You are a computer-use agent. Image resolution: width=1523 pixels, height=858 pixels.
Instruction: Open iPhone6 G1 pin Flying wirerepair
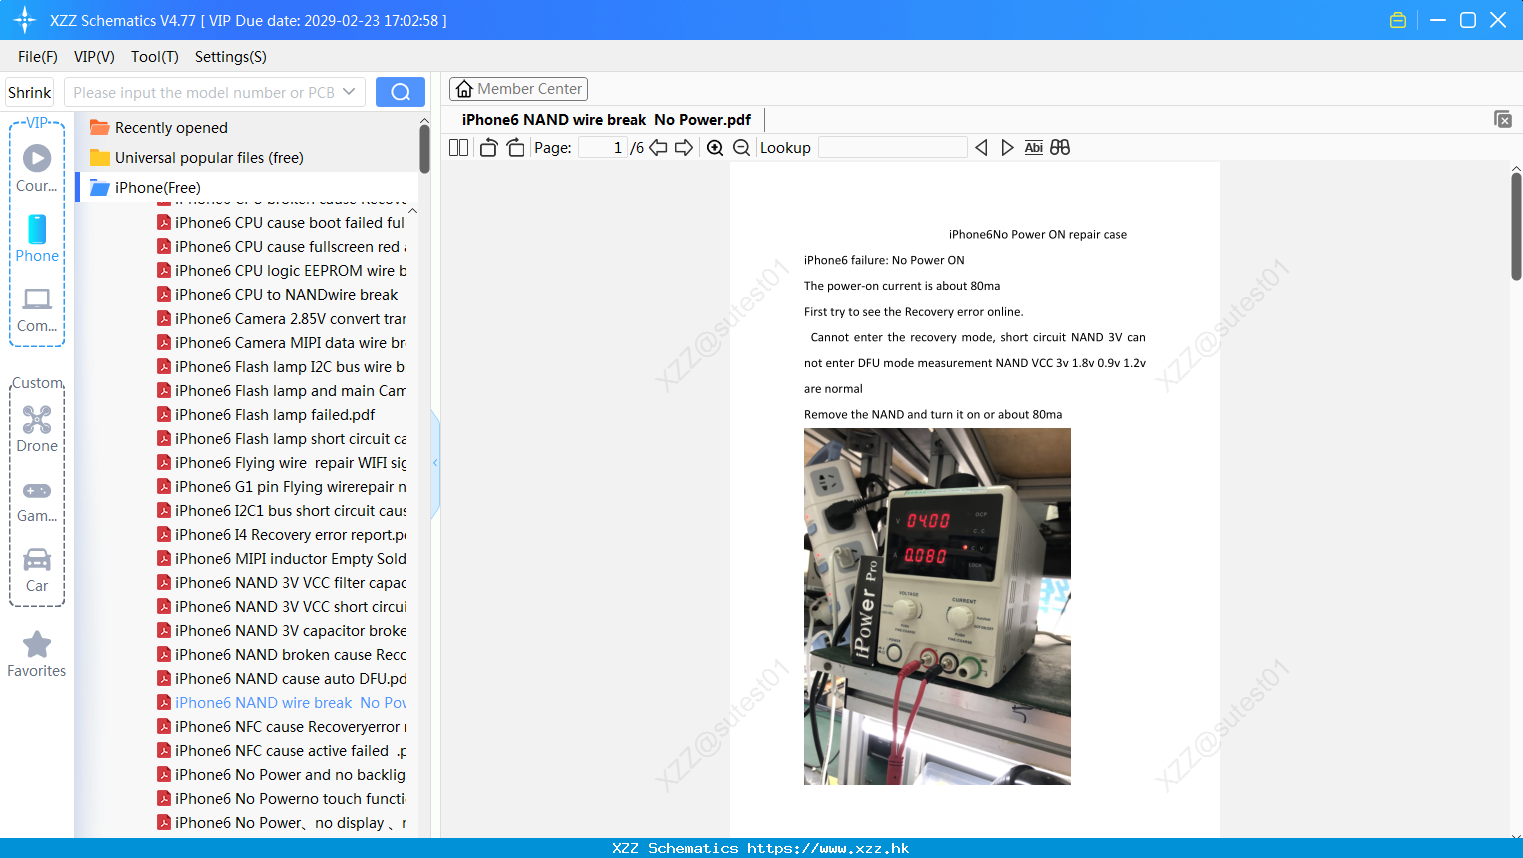281,486
